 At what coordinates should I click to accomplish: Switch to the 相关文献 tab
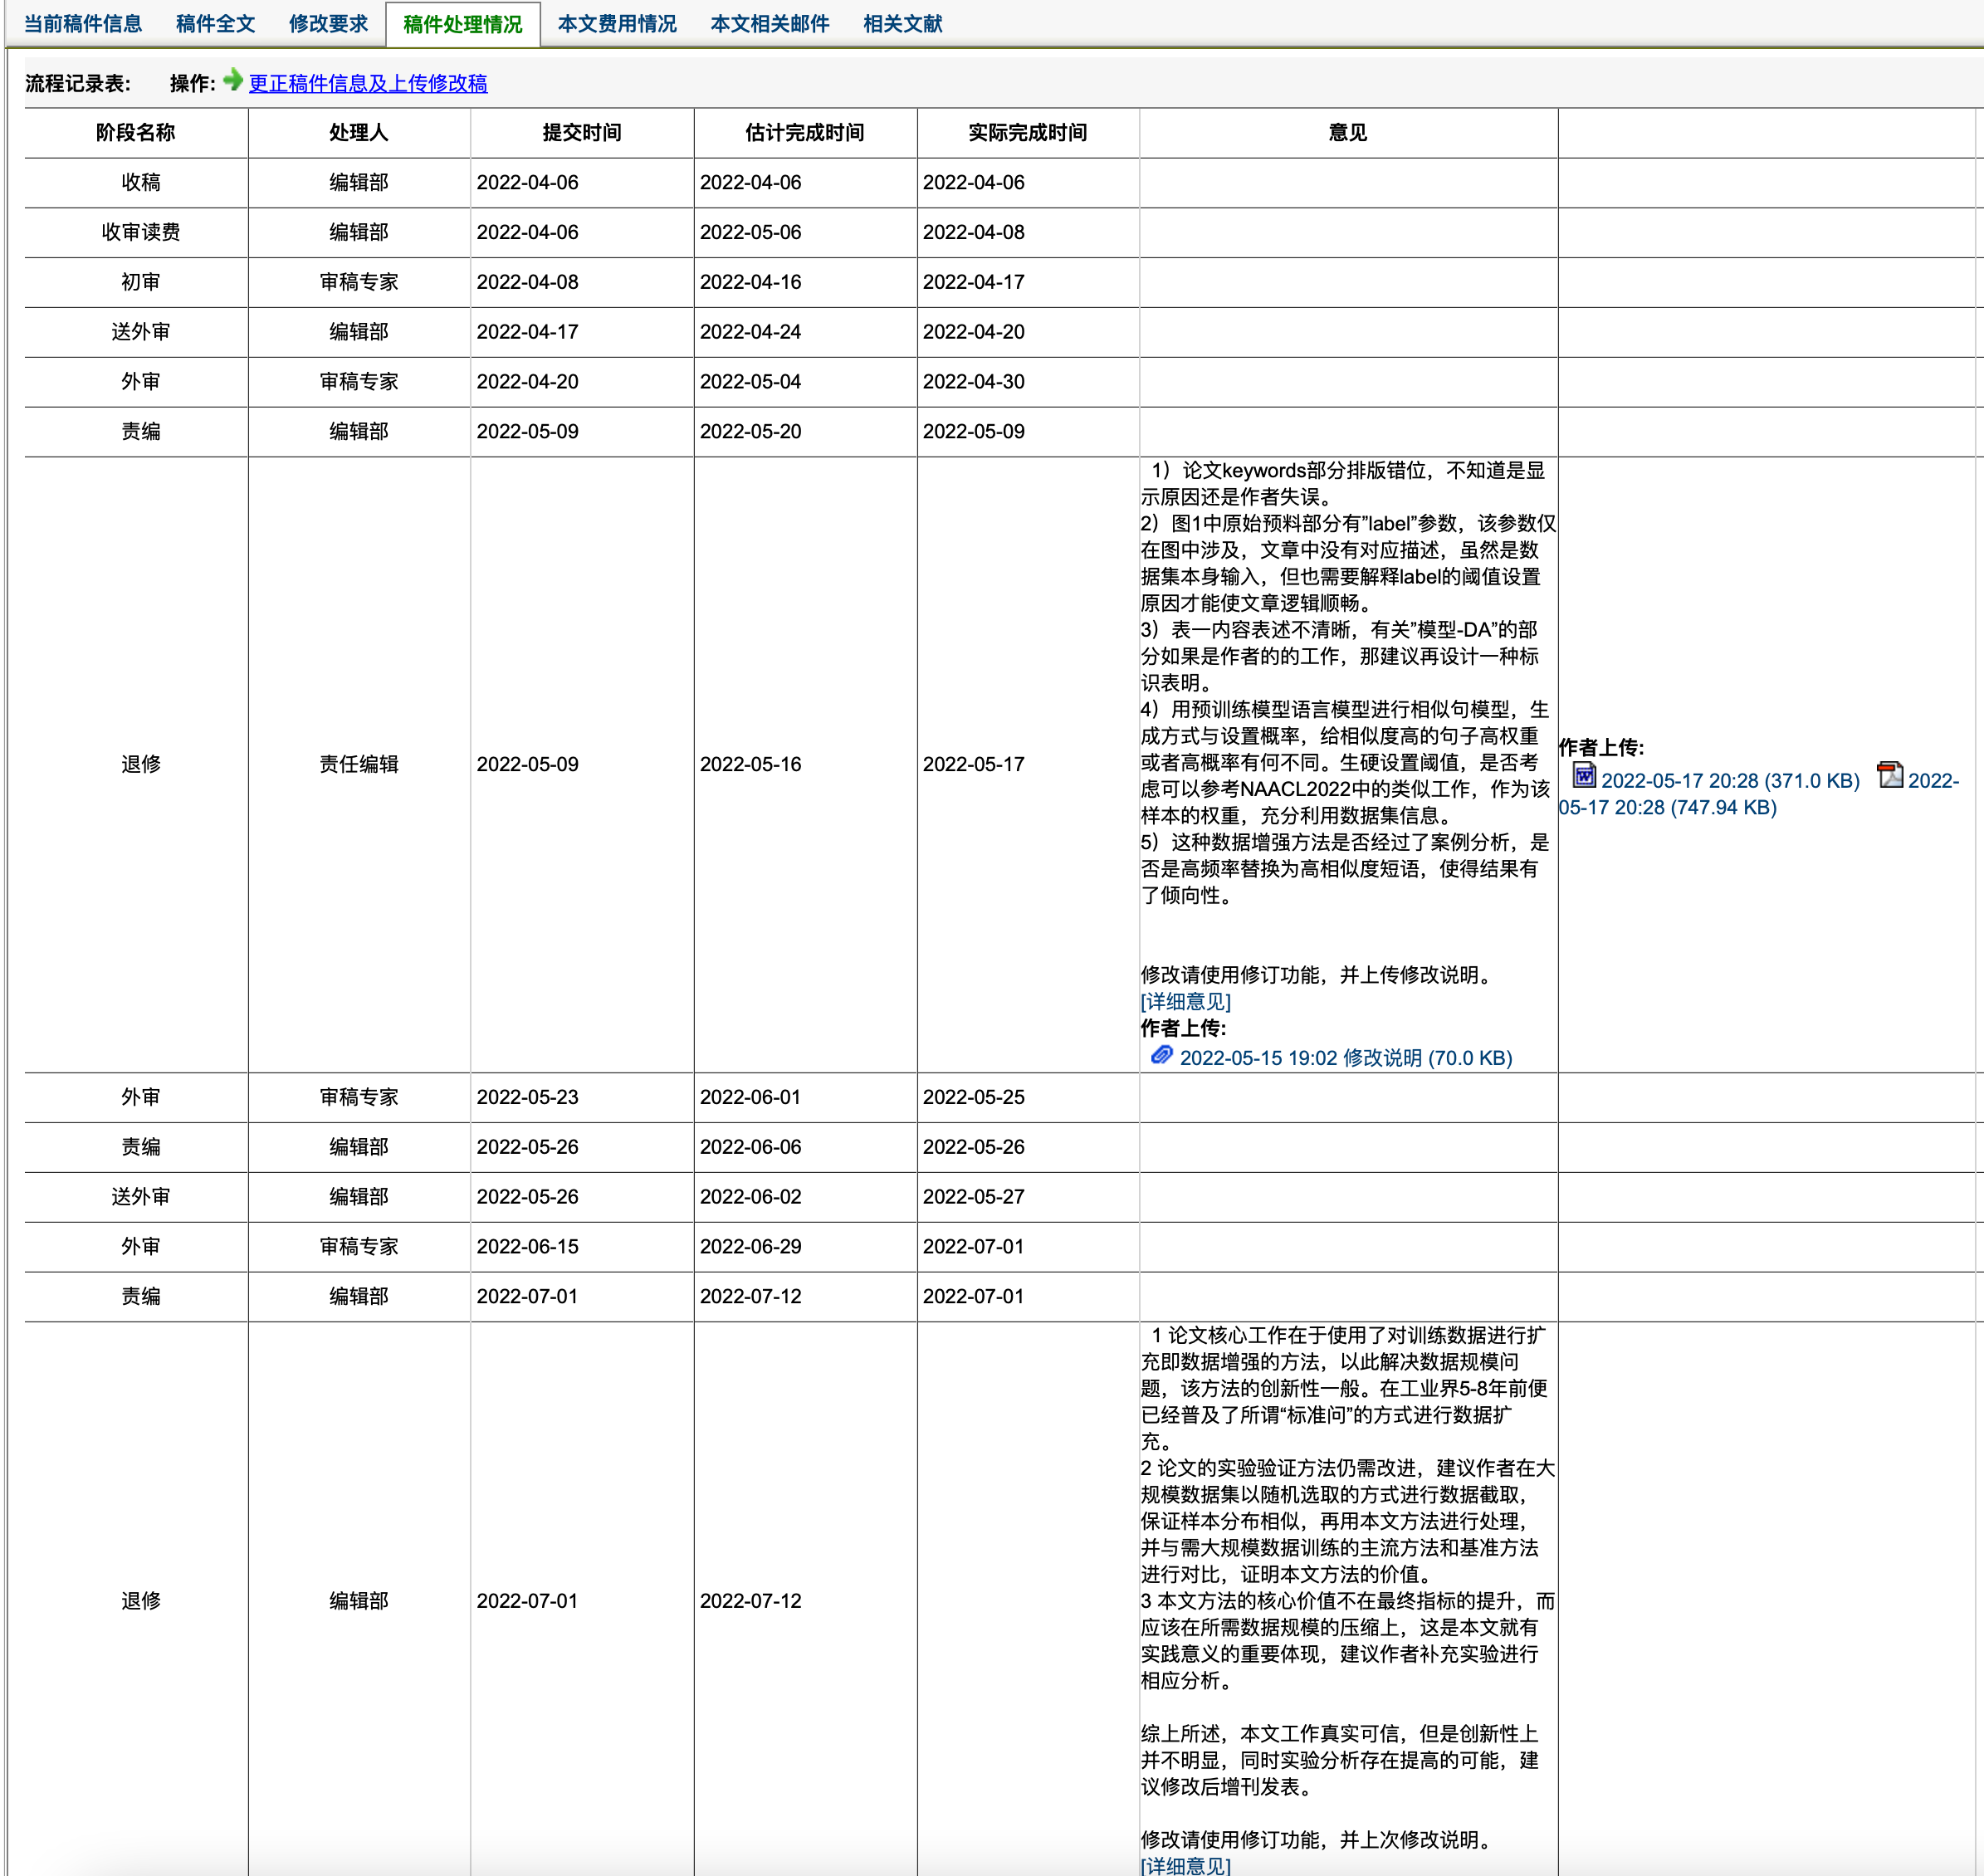pyautogui.click(x=903, y=24)
